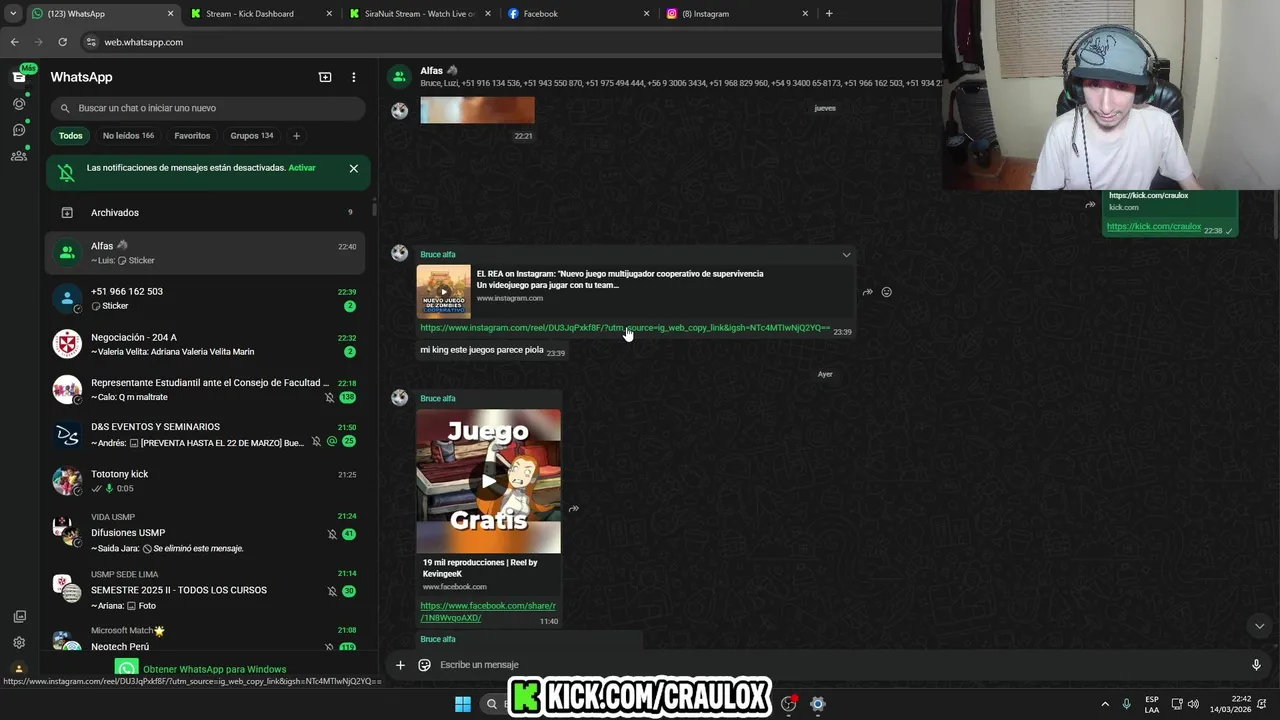The image size is (1280, 720).
Task: Open the Communities icon in WhatsApp sidebar
Action: 19,155
